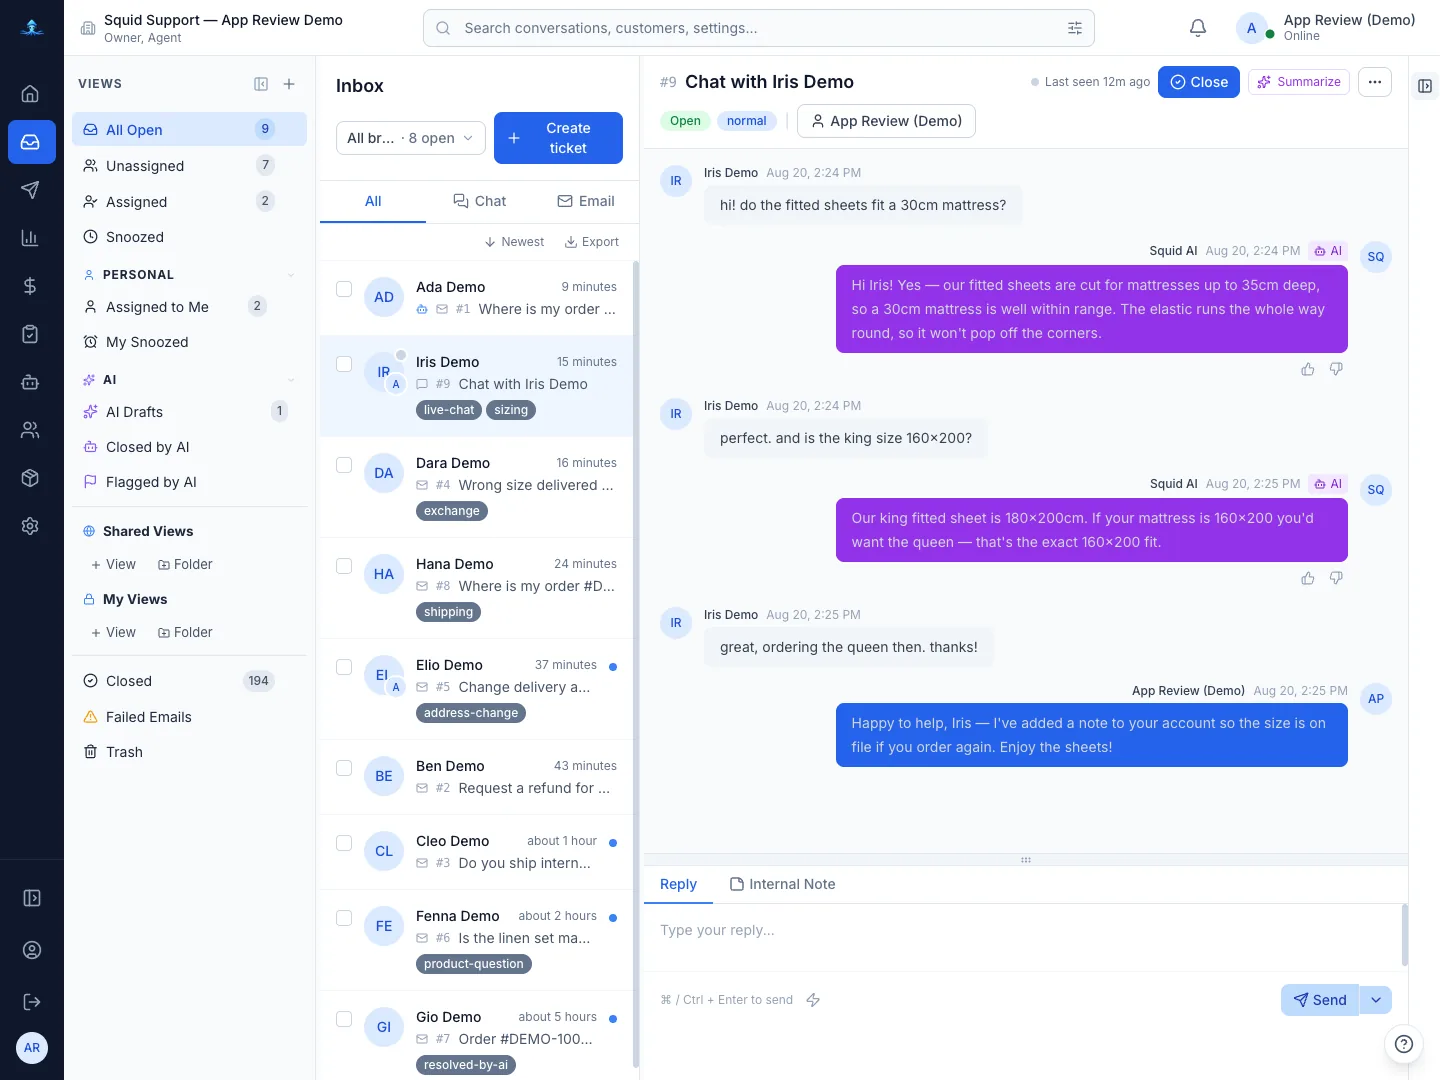Open the Home icon in left rail
The image size is (1440, 1080).
30,94
